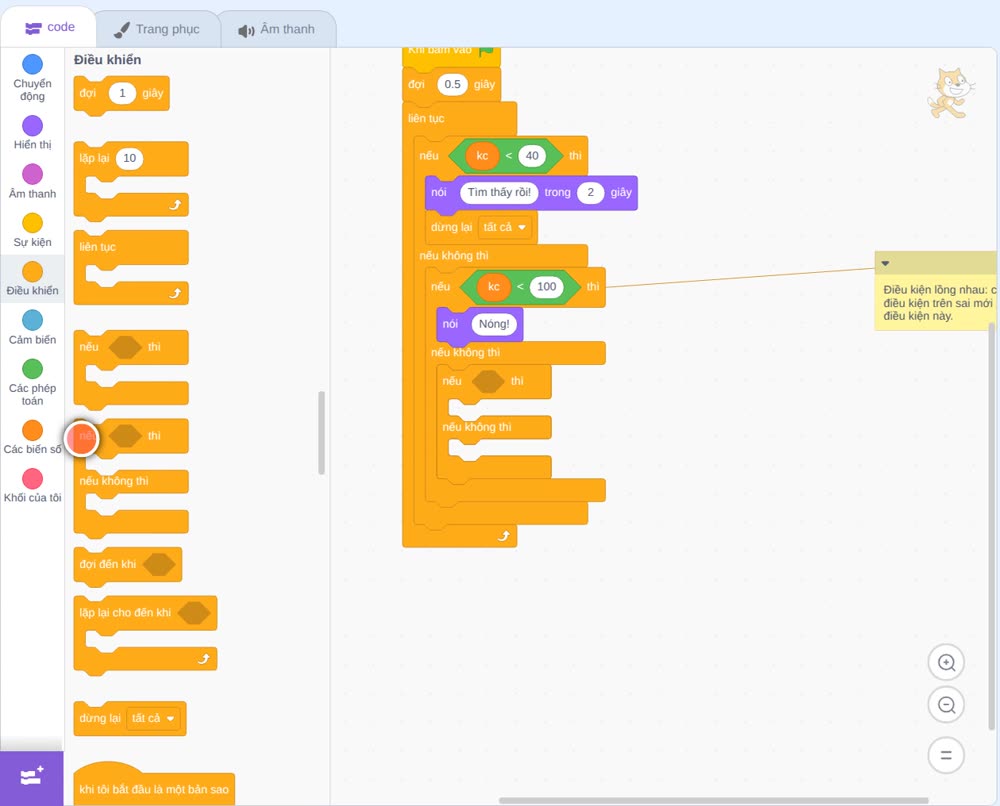Click the kc variable in '< 100' condition
This screenshot has height=806, width=1000.
[494, 287]
